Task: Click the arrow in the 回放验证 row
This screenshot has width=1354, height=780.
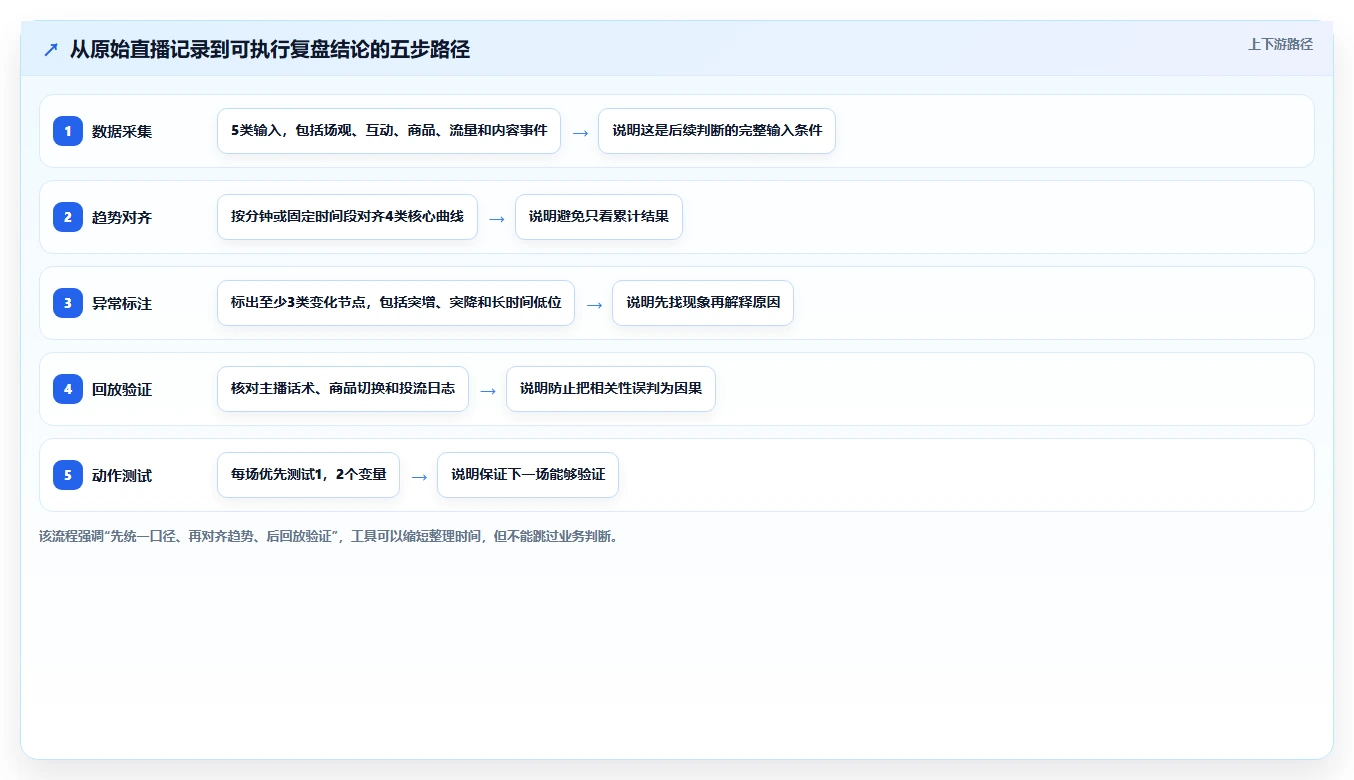Action: 488,390
